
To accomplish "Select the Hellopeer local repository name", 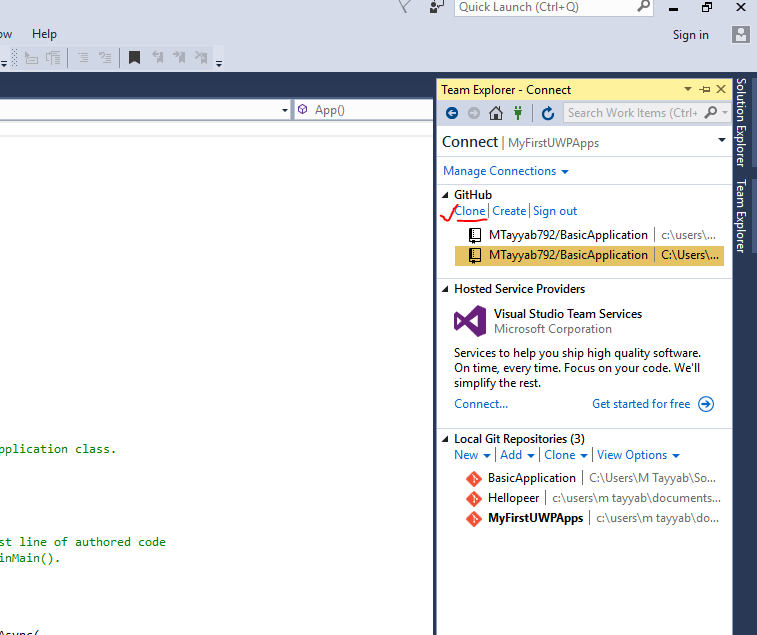I will [x=513, y=498].
